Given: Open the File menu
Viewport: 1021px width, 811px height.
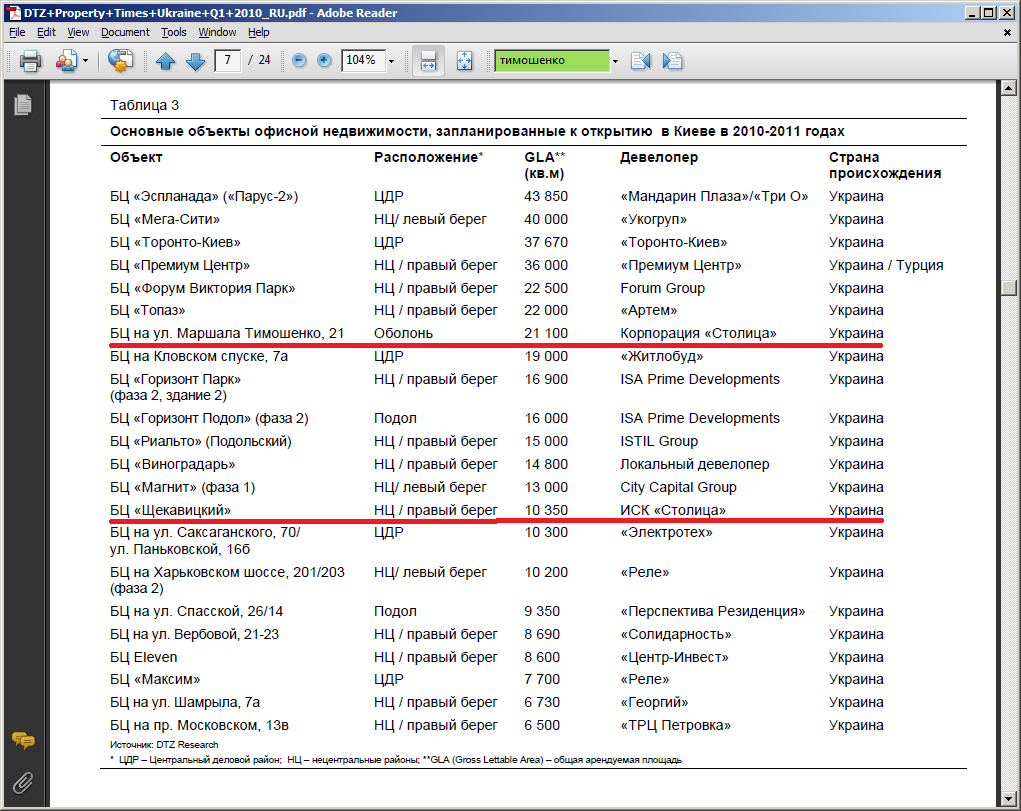Looking at the screenshot, I should pyautogui.click(x=18, y=32).
